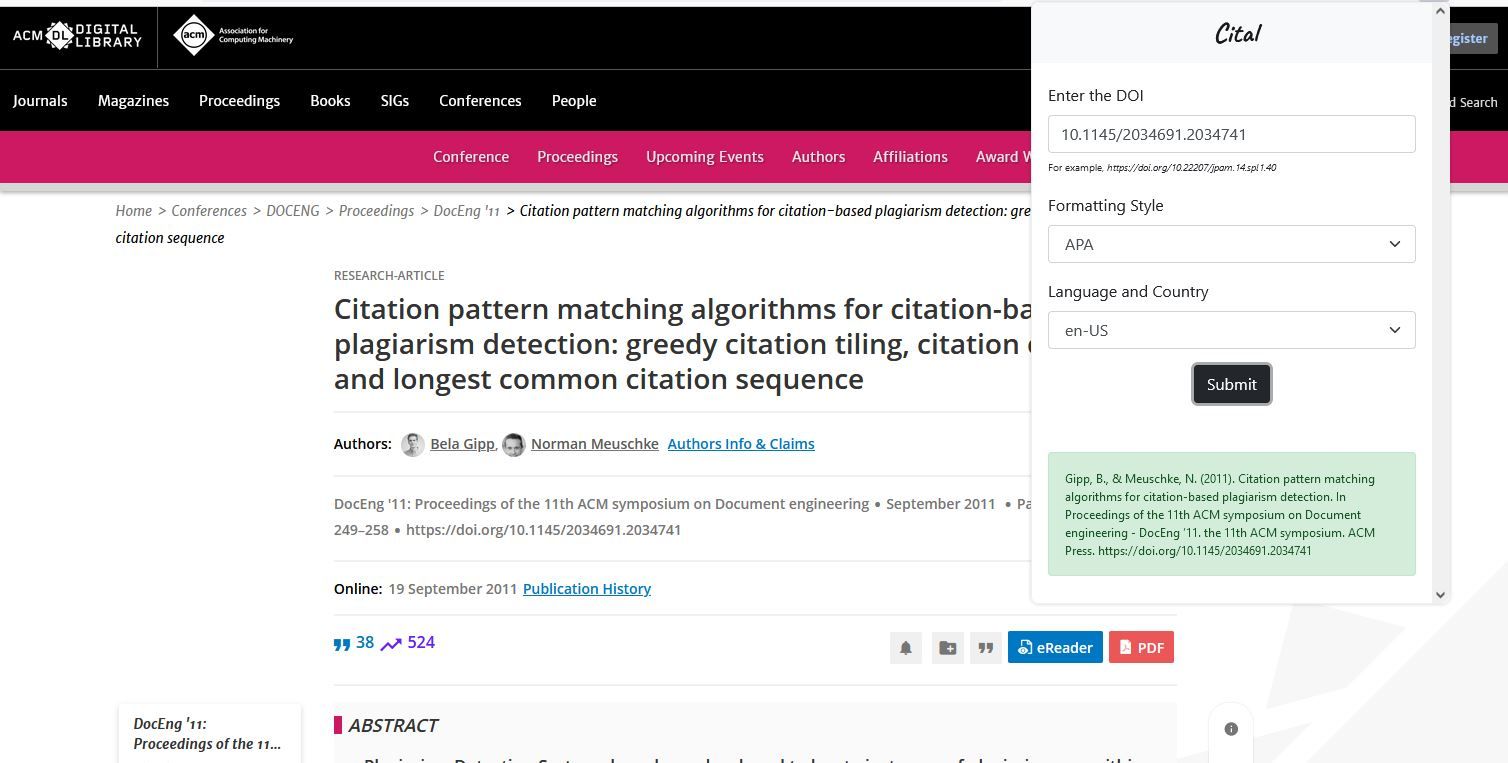Click Home in the breadcrumb
Image resolution: width=1508 pixels, height=763 pixels.
coord(133,211)
